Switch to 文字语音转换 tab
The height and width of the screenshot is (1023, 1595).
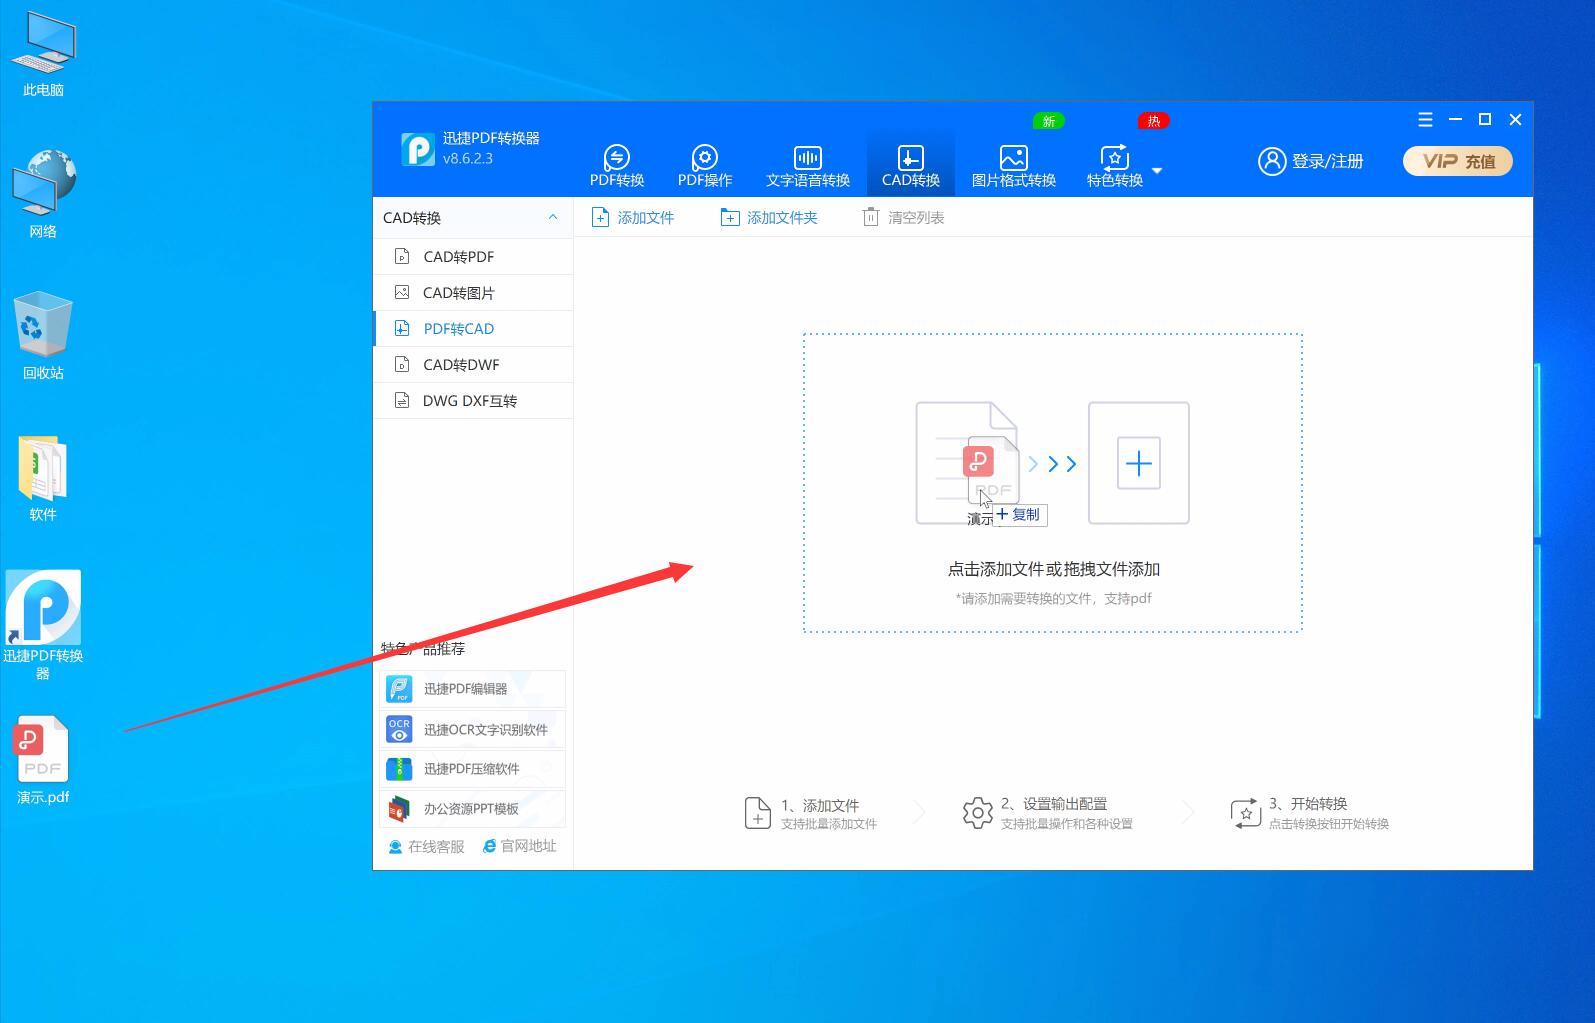pyautogui.click(x=808, y=166)
